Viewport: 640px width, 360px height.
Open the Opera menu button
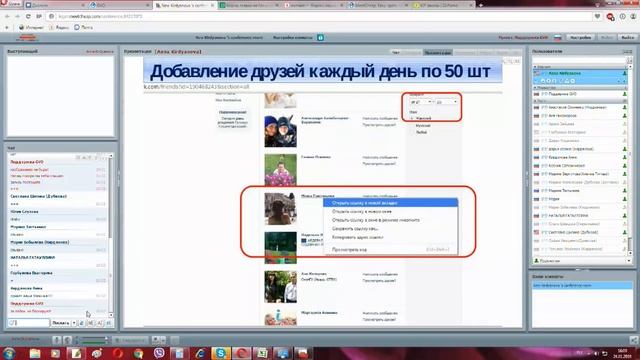[x=11, y=4]
